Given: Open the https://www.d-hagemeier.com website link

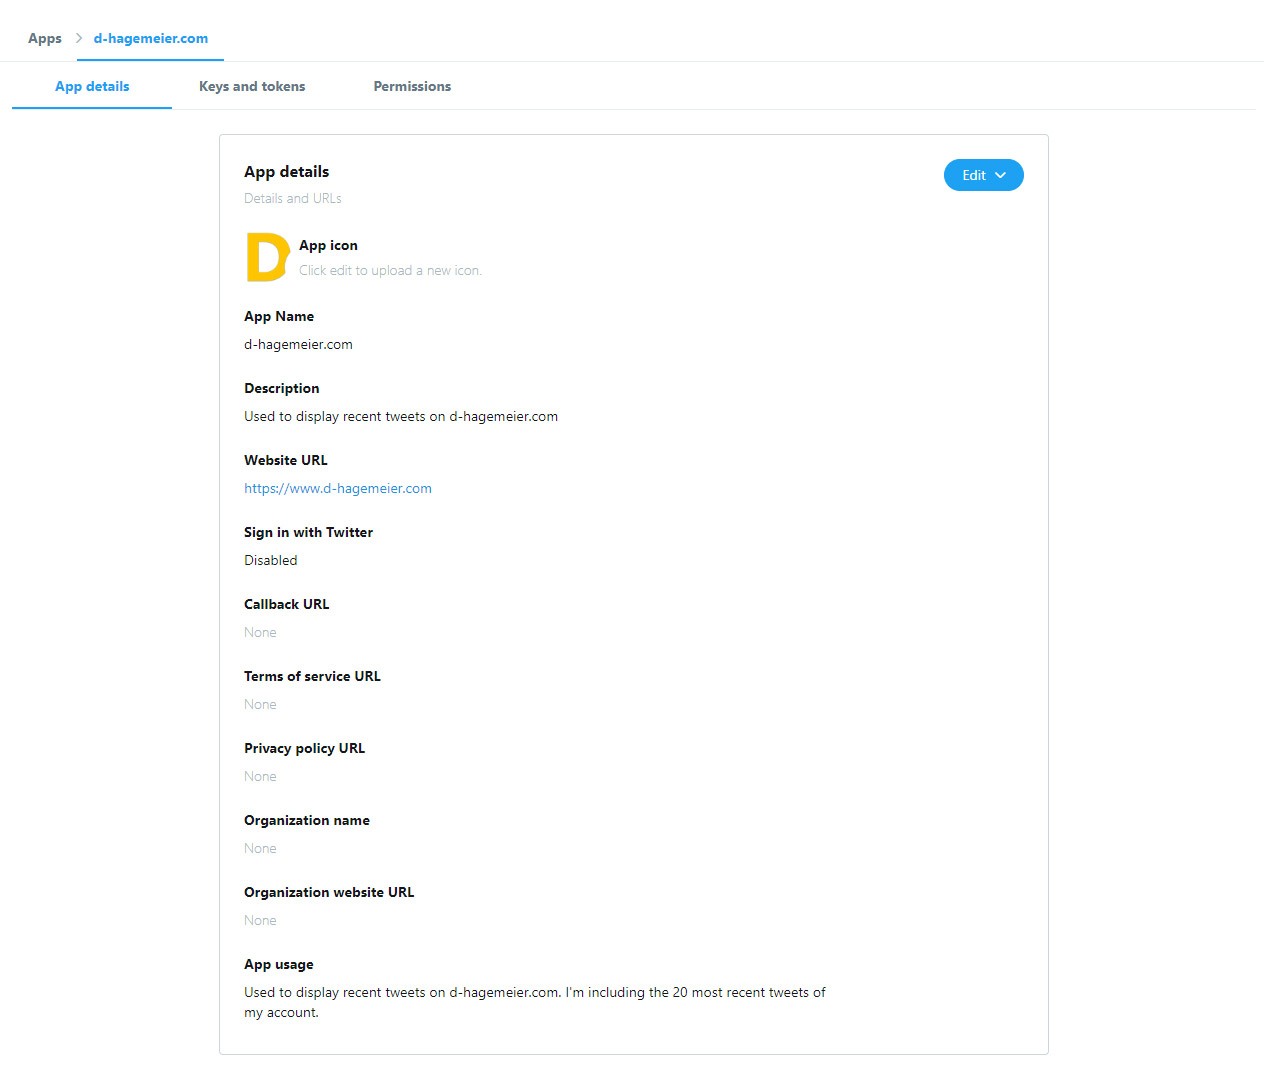Looking at the screenshot, I should point(338,488).
